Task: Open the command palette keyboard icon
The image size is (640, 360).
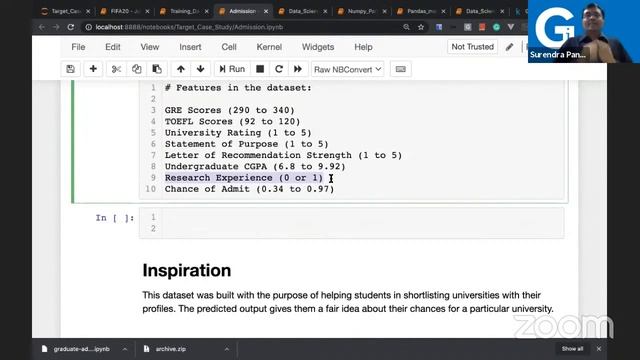Action: point(400,69)
